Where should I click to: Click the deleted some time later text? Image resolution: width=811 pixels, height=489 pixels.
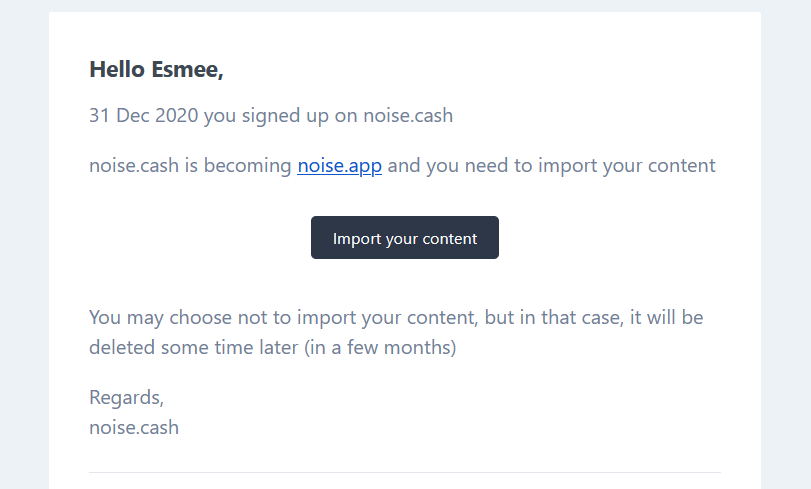point(193,347)
